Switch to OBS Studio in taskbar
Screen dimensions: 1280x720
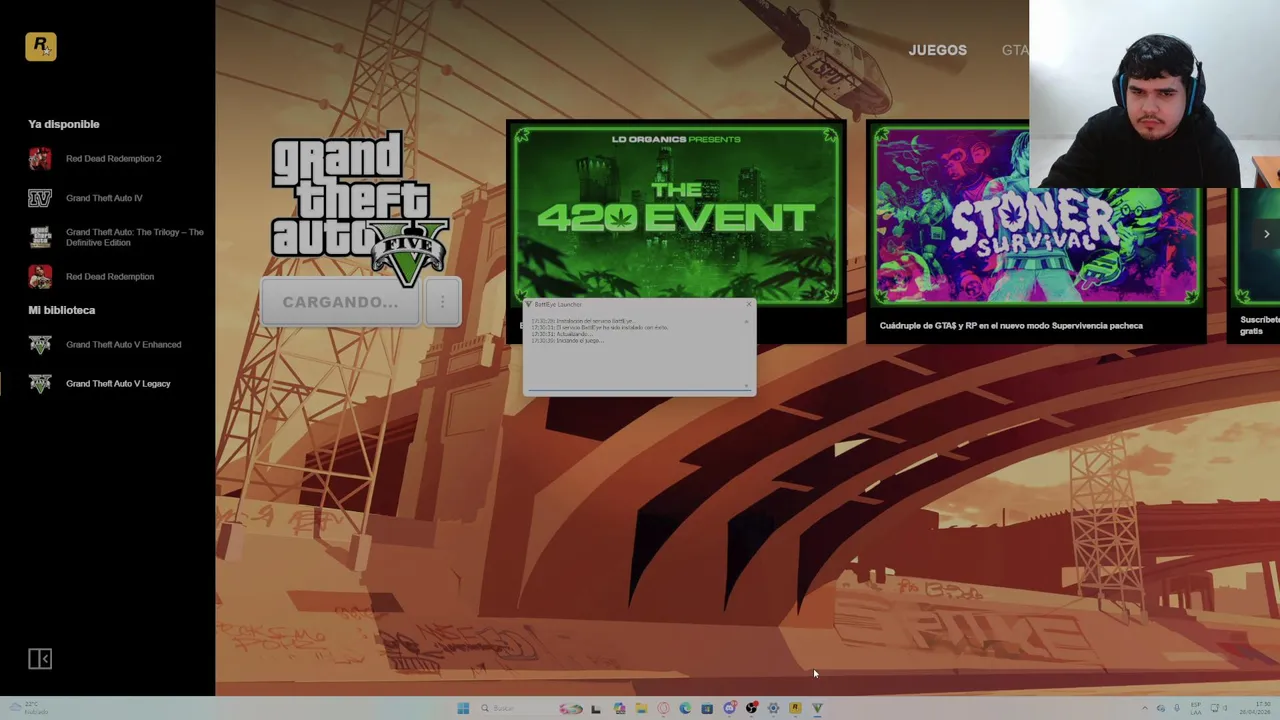pos(752,708)
